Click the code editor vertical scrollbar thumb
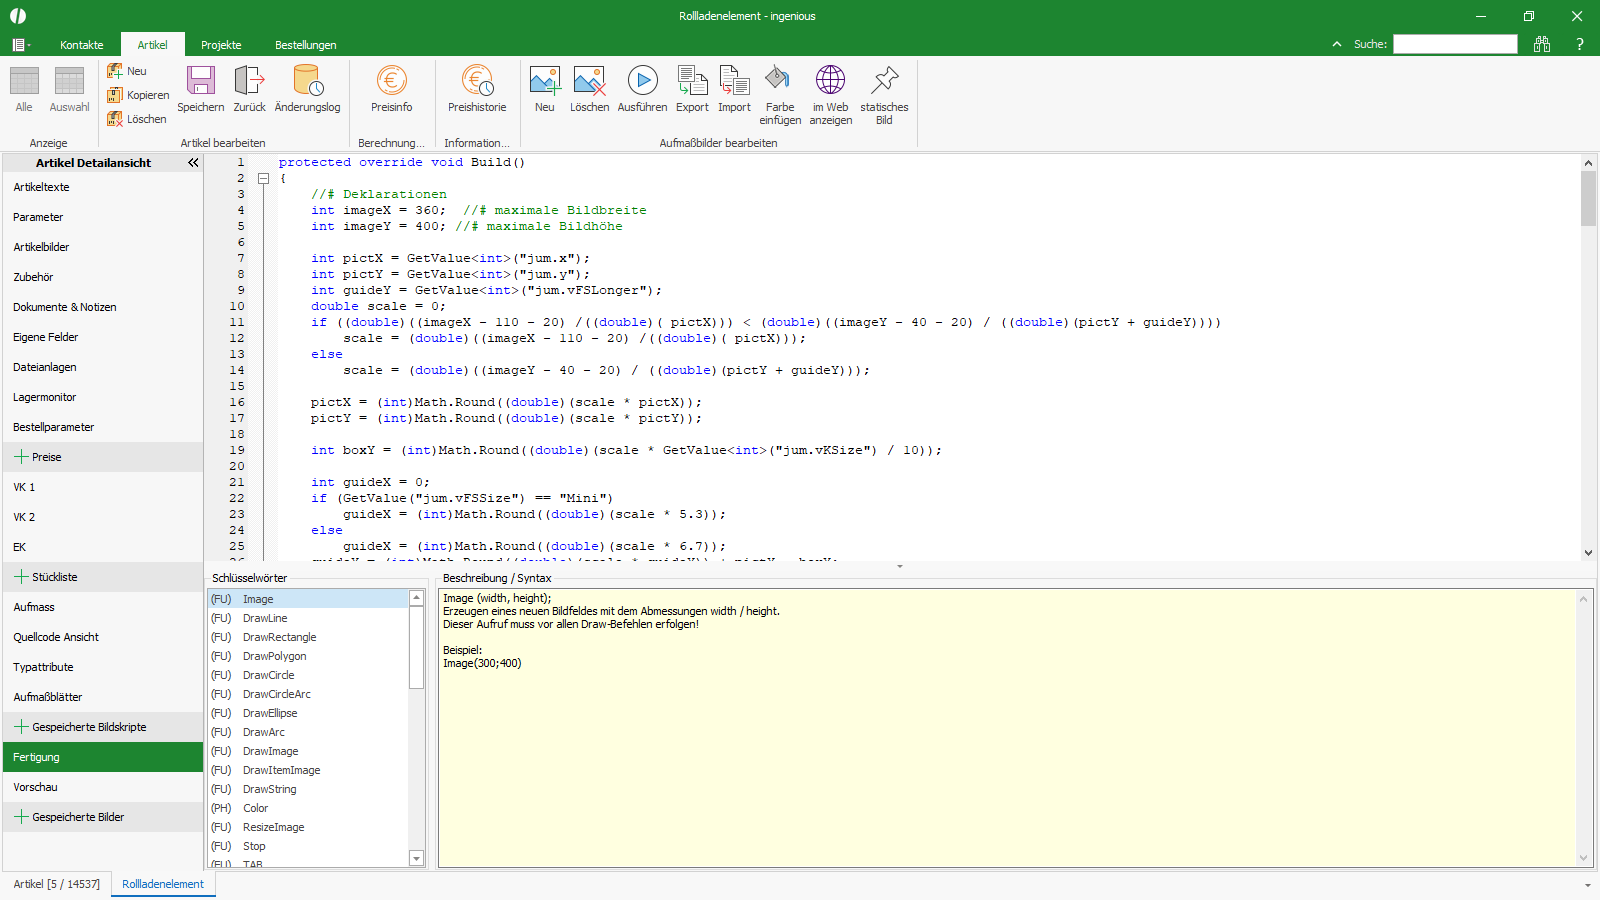 [1588, 198]
